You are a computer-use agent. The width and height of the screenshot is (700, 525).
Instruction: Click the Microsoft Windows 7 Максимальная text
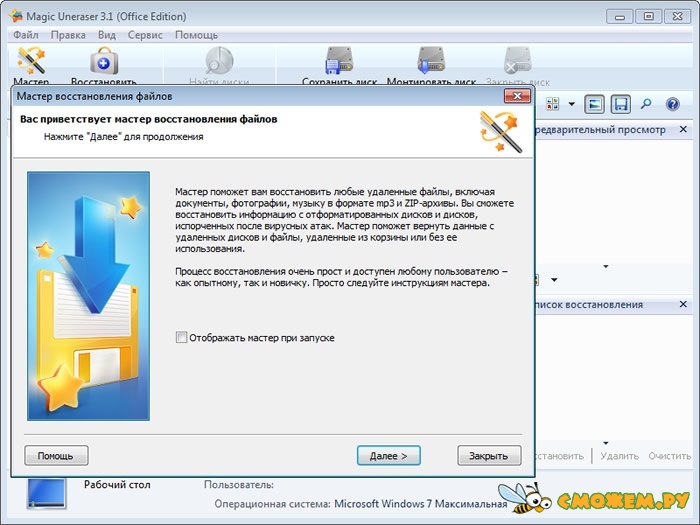pos(421,504)
